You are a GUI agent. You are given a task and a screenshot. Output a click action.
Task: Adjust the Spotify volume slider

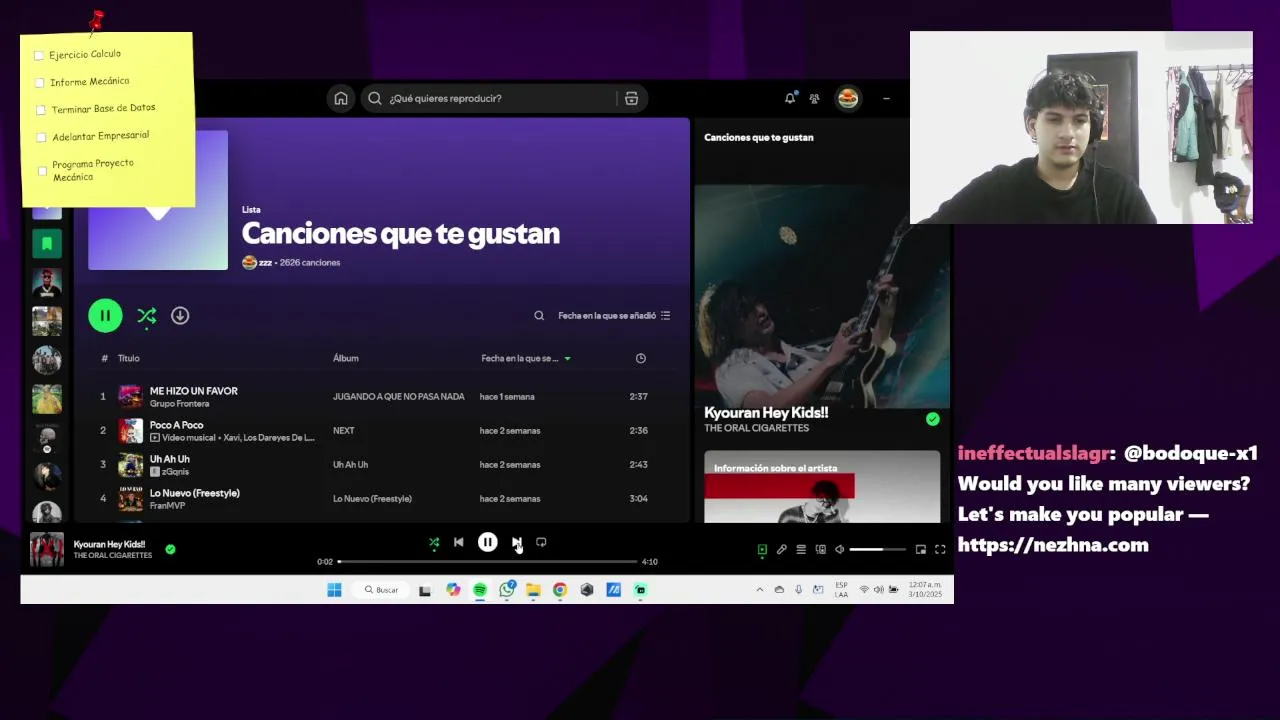point(877,549)
